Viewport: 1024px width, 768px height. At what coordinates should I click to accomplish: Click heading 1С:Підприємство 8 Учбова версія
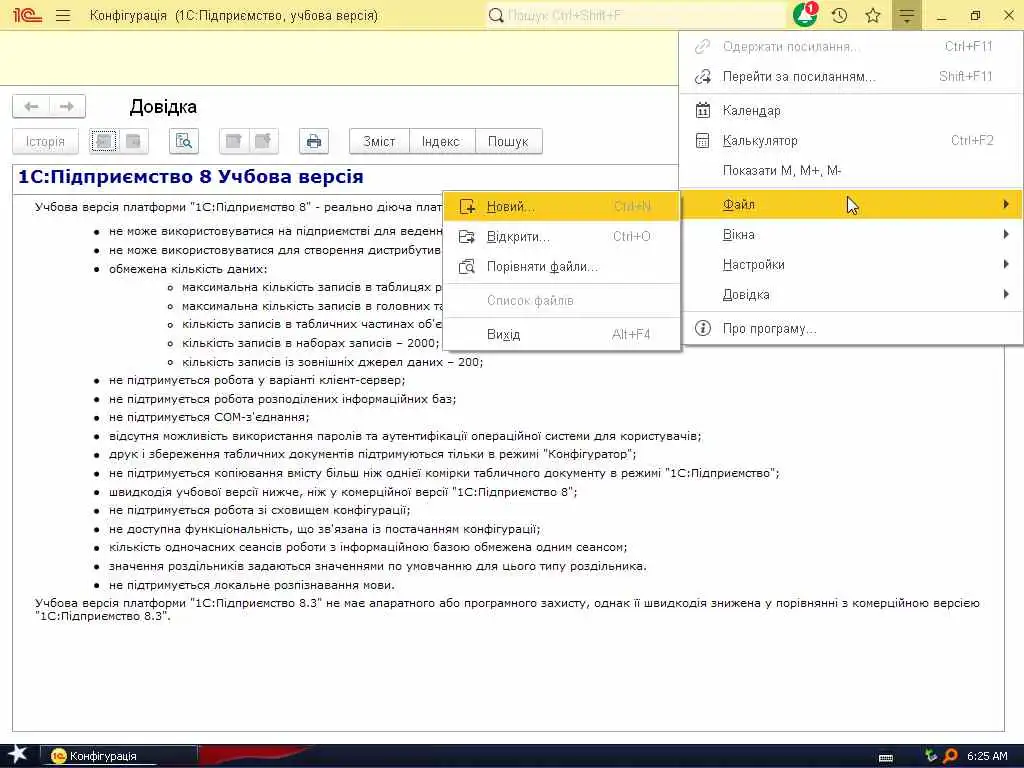[x=191, y=177]
